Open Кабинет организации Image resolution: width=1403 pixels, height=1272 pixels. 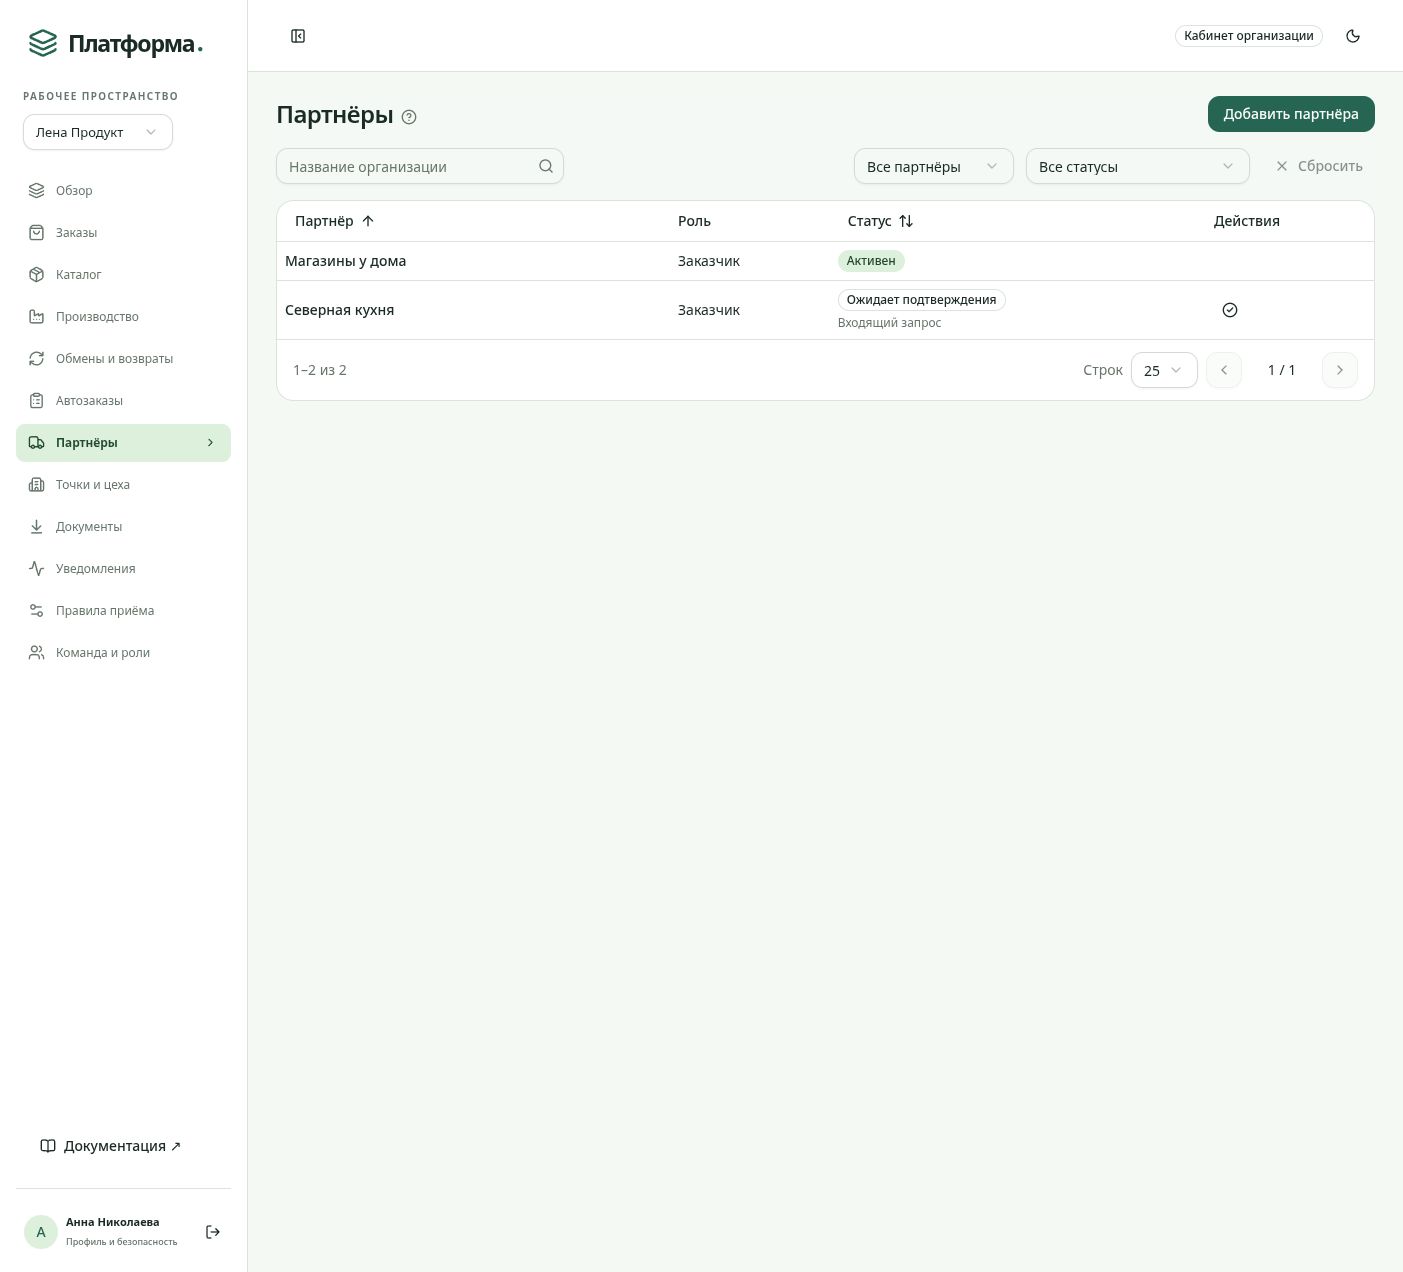click(x=1249, y=36)
